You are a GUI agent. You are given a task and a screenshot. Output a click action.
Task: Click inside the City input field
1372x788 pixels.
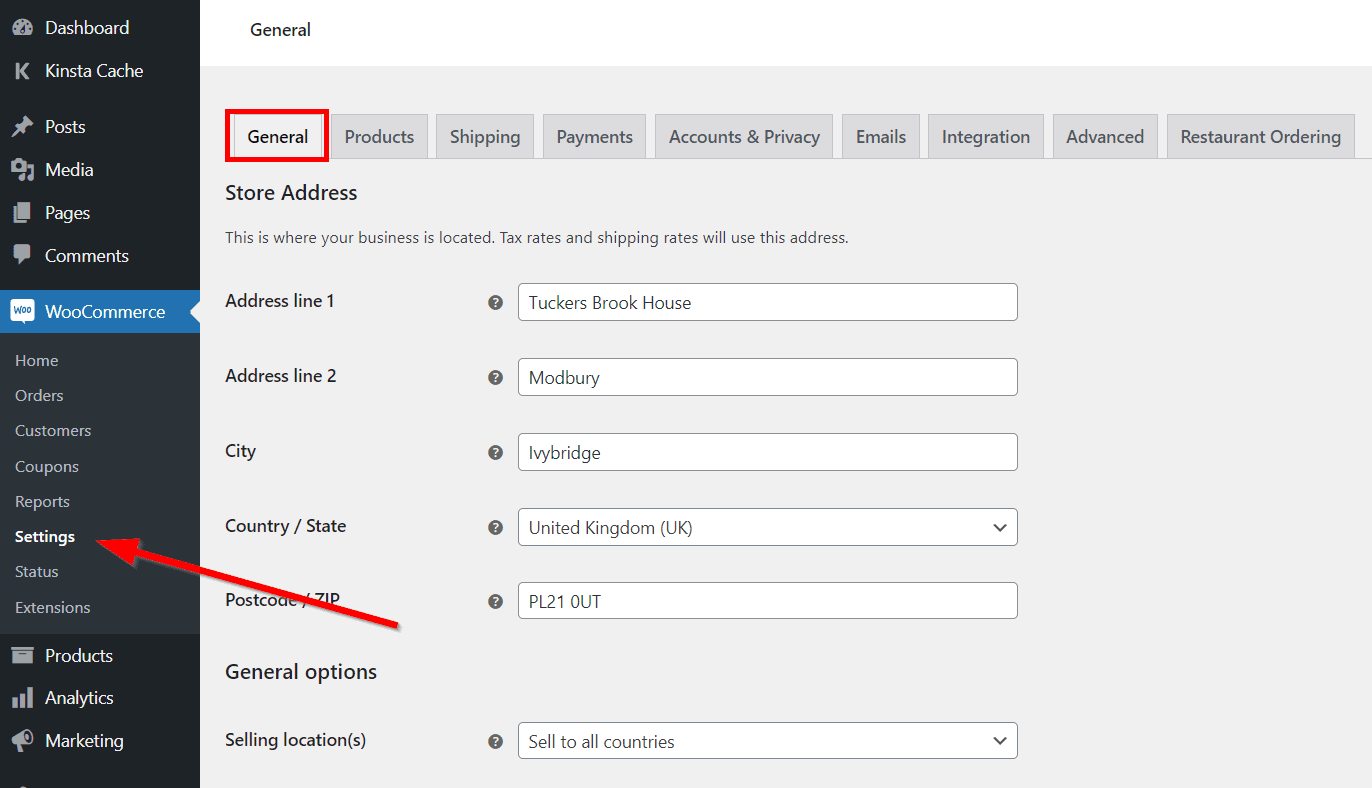click(x=767, y=452)
